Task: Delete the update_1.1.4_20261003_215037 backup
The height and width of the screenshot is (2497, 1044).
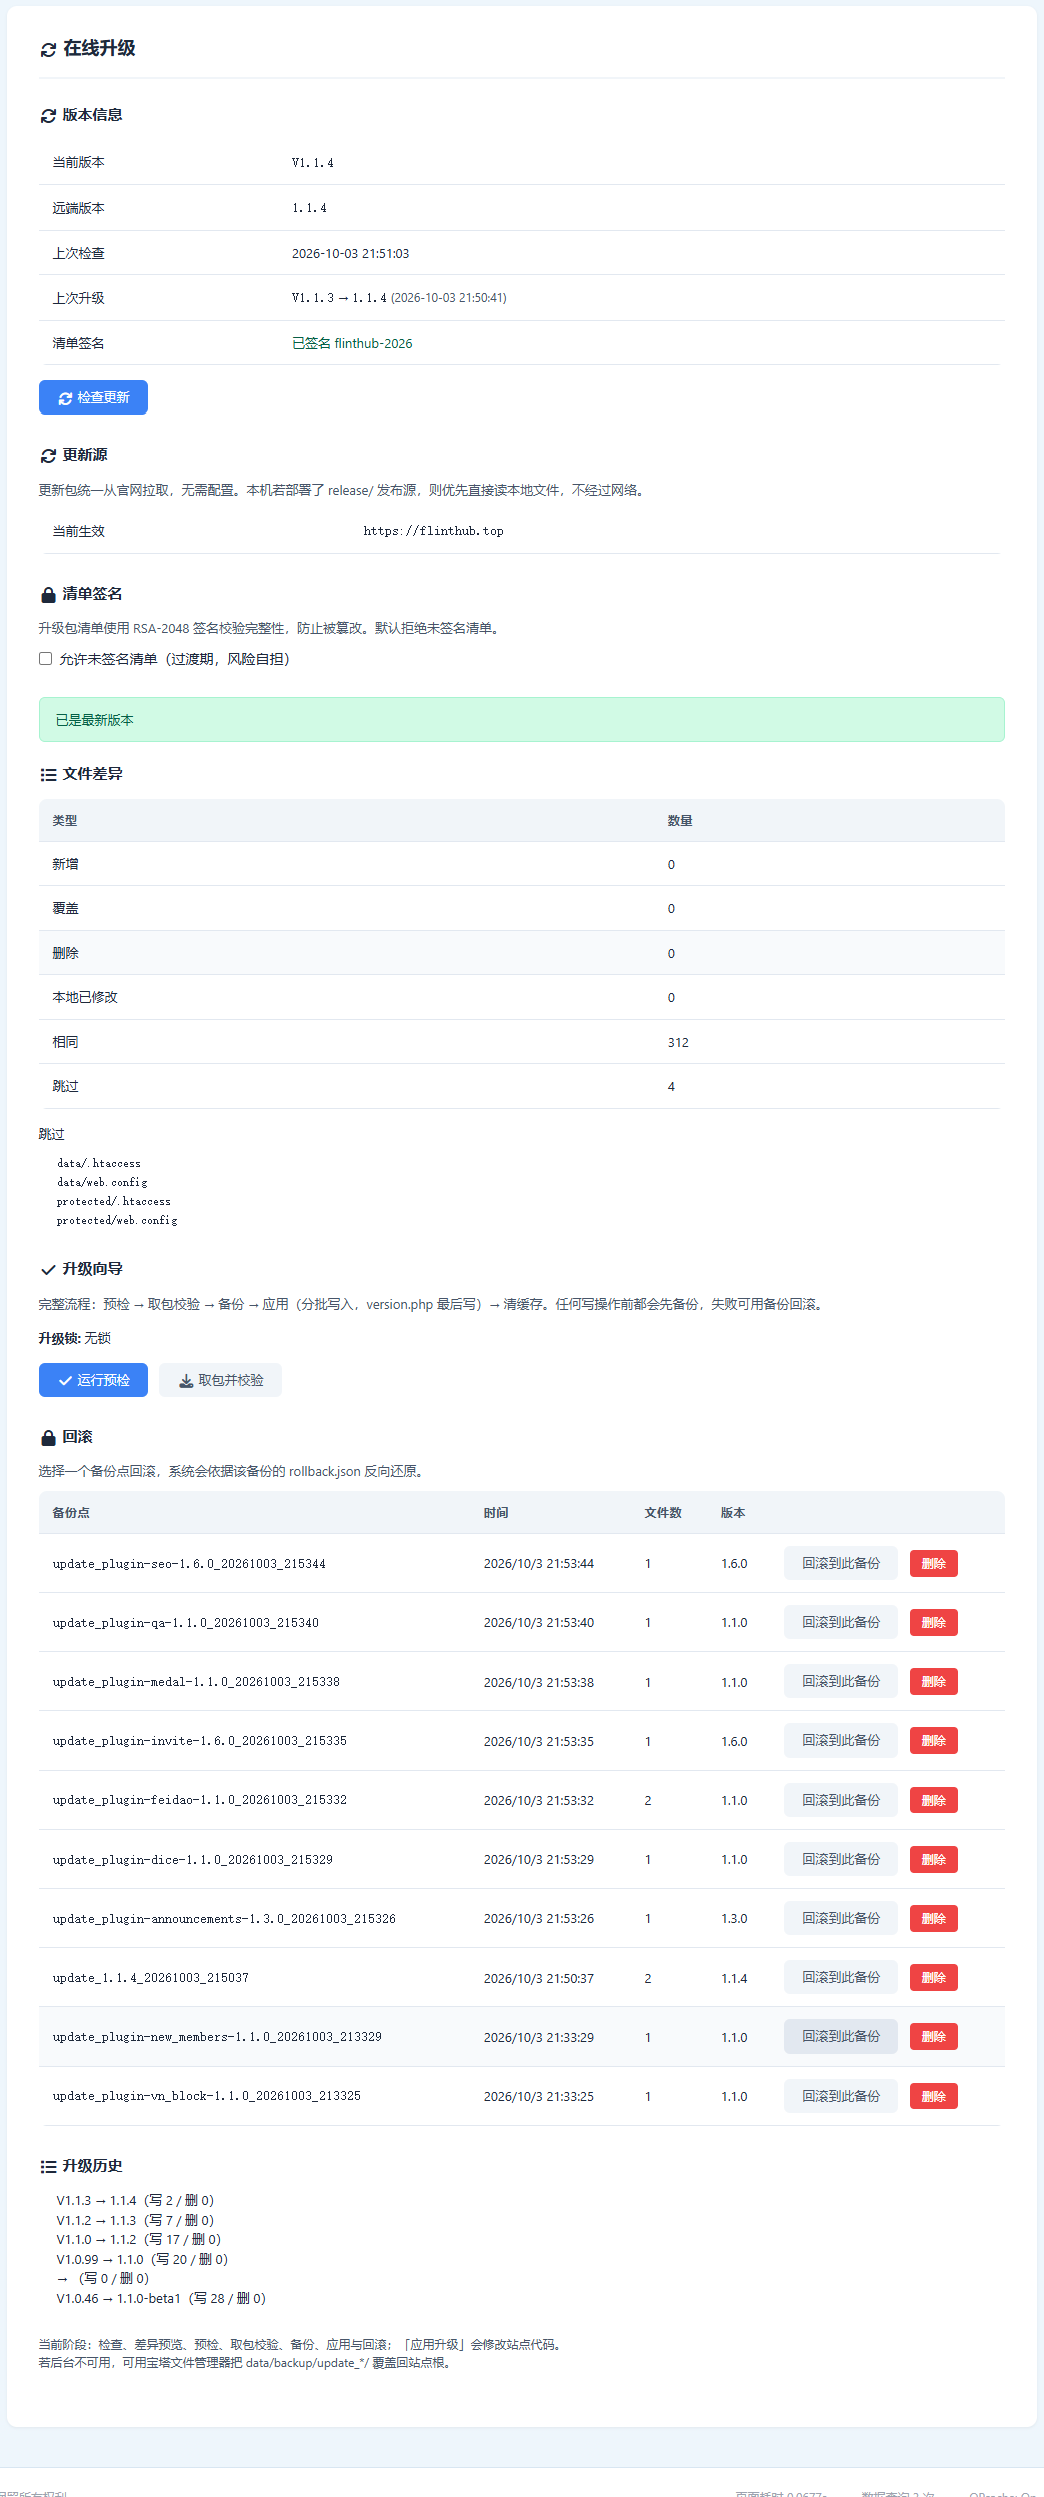Action: pos(934,1977)
